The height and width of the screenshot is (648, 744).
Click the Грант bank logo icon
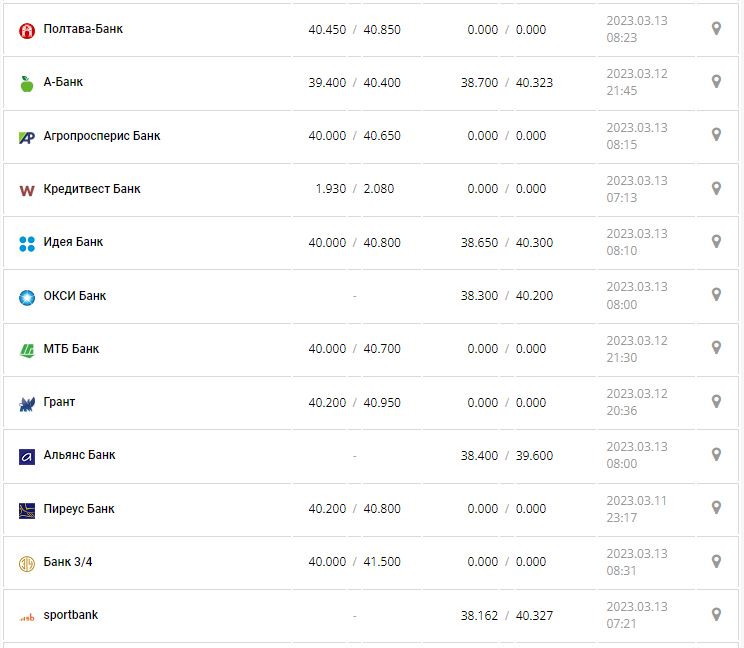click(x=27, y=403)
